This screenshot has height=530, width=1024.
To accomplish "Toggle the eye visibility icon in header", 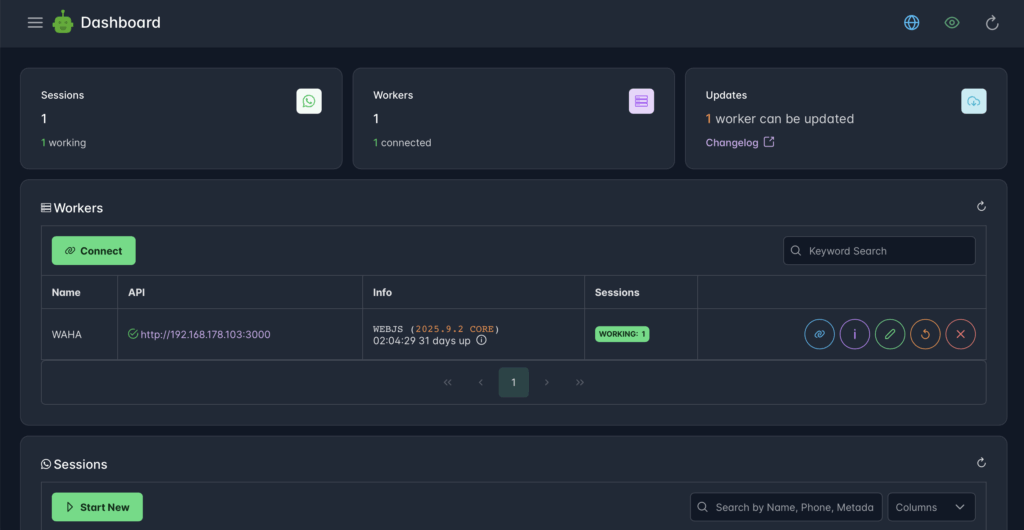I will tap(952, 22).
